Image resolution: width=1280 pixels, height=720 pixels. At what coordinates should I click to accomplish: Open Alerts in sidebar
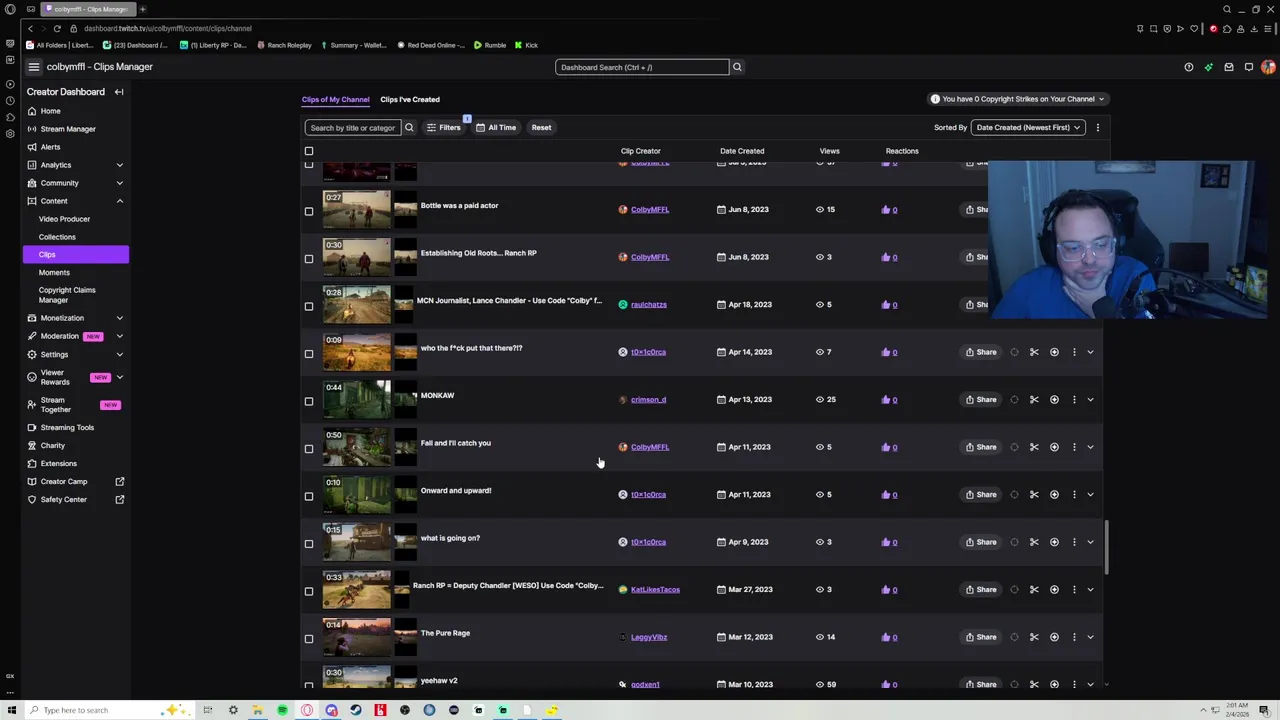[50, 147]
